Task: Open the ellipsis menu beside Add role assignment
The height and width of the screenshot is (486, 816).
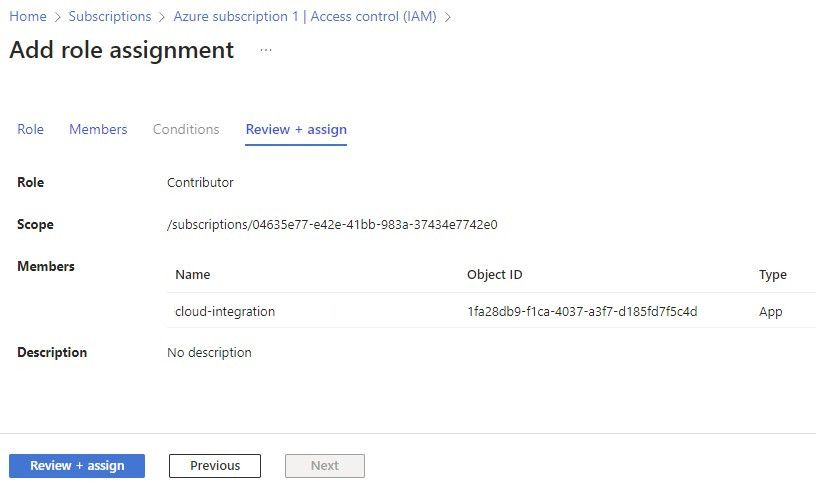Action: (x=266, y=50)
